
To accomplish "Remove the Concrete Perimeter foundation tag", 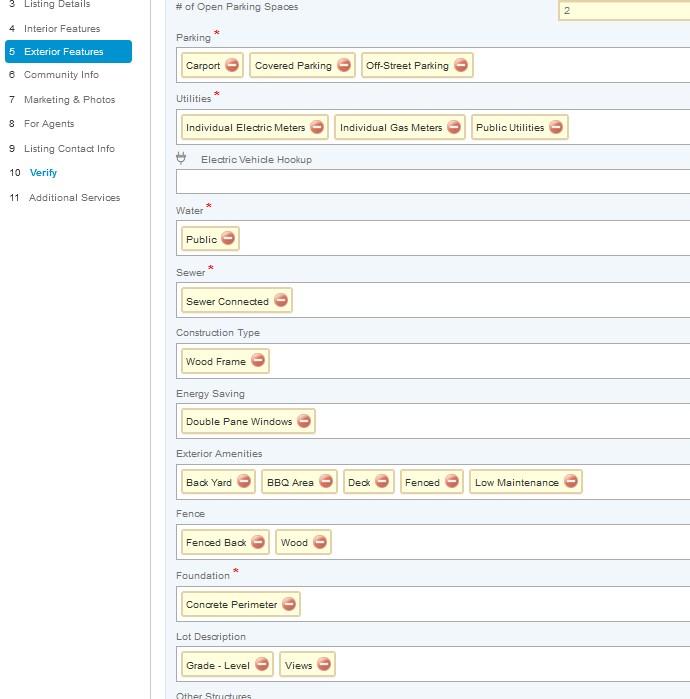I will [x=289, y=604].
